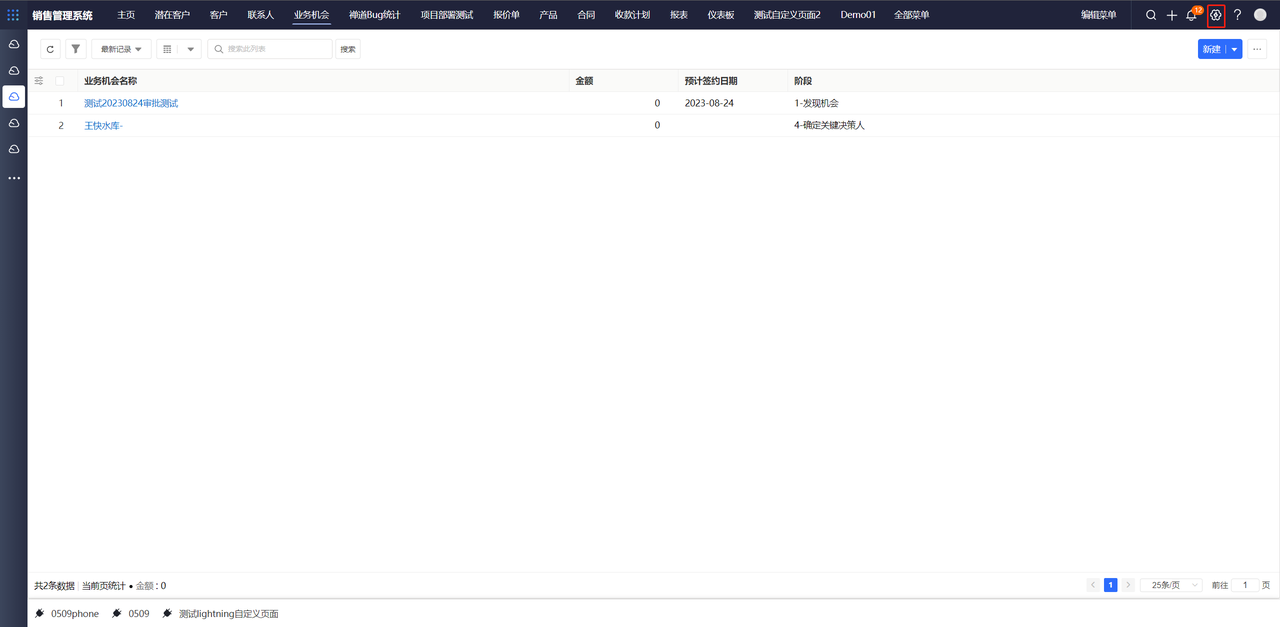
Task: Open the app launcher grid icon
Action: pyautogui.click(x=13, y=15)
